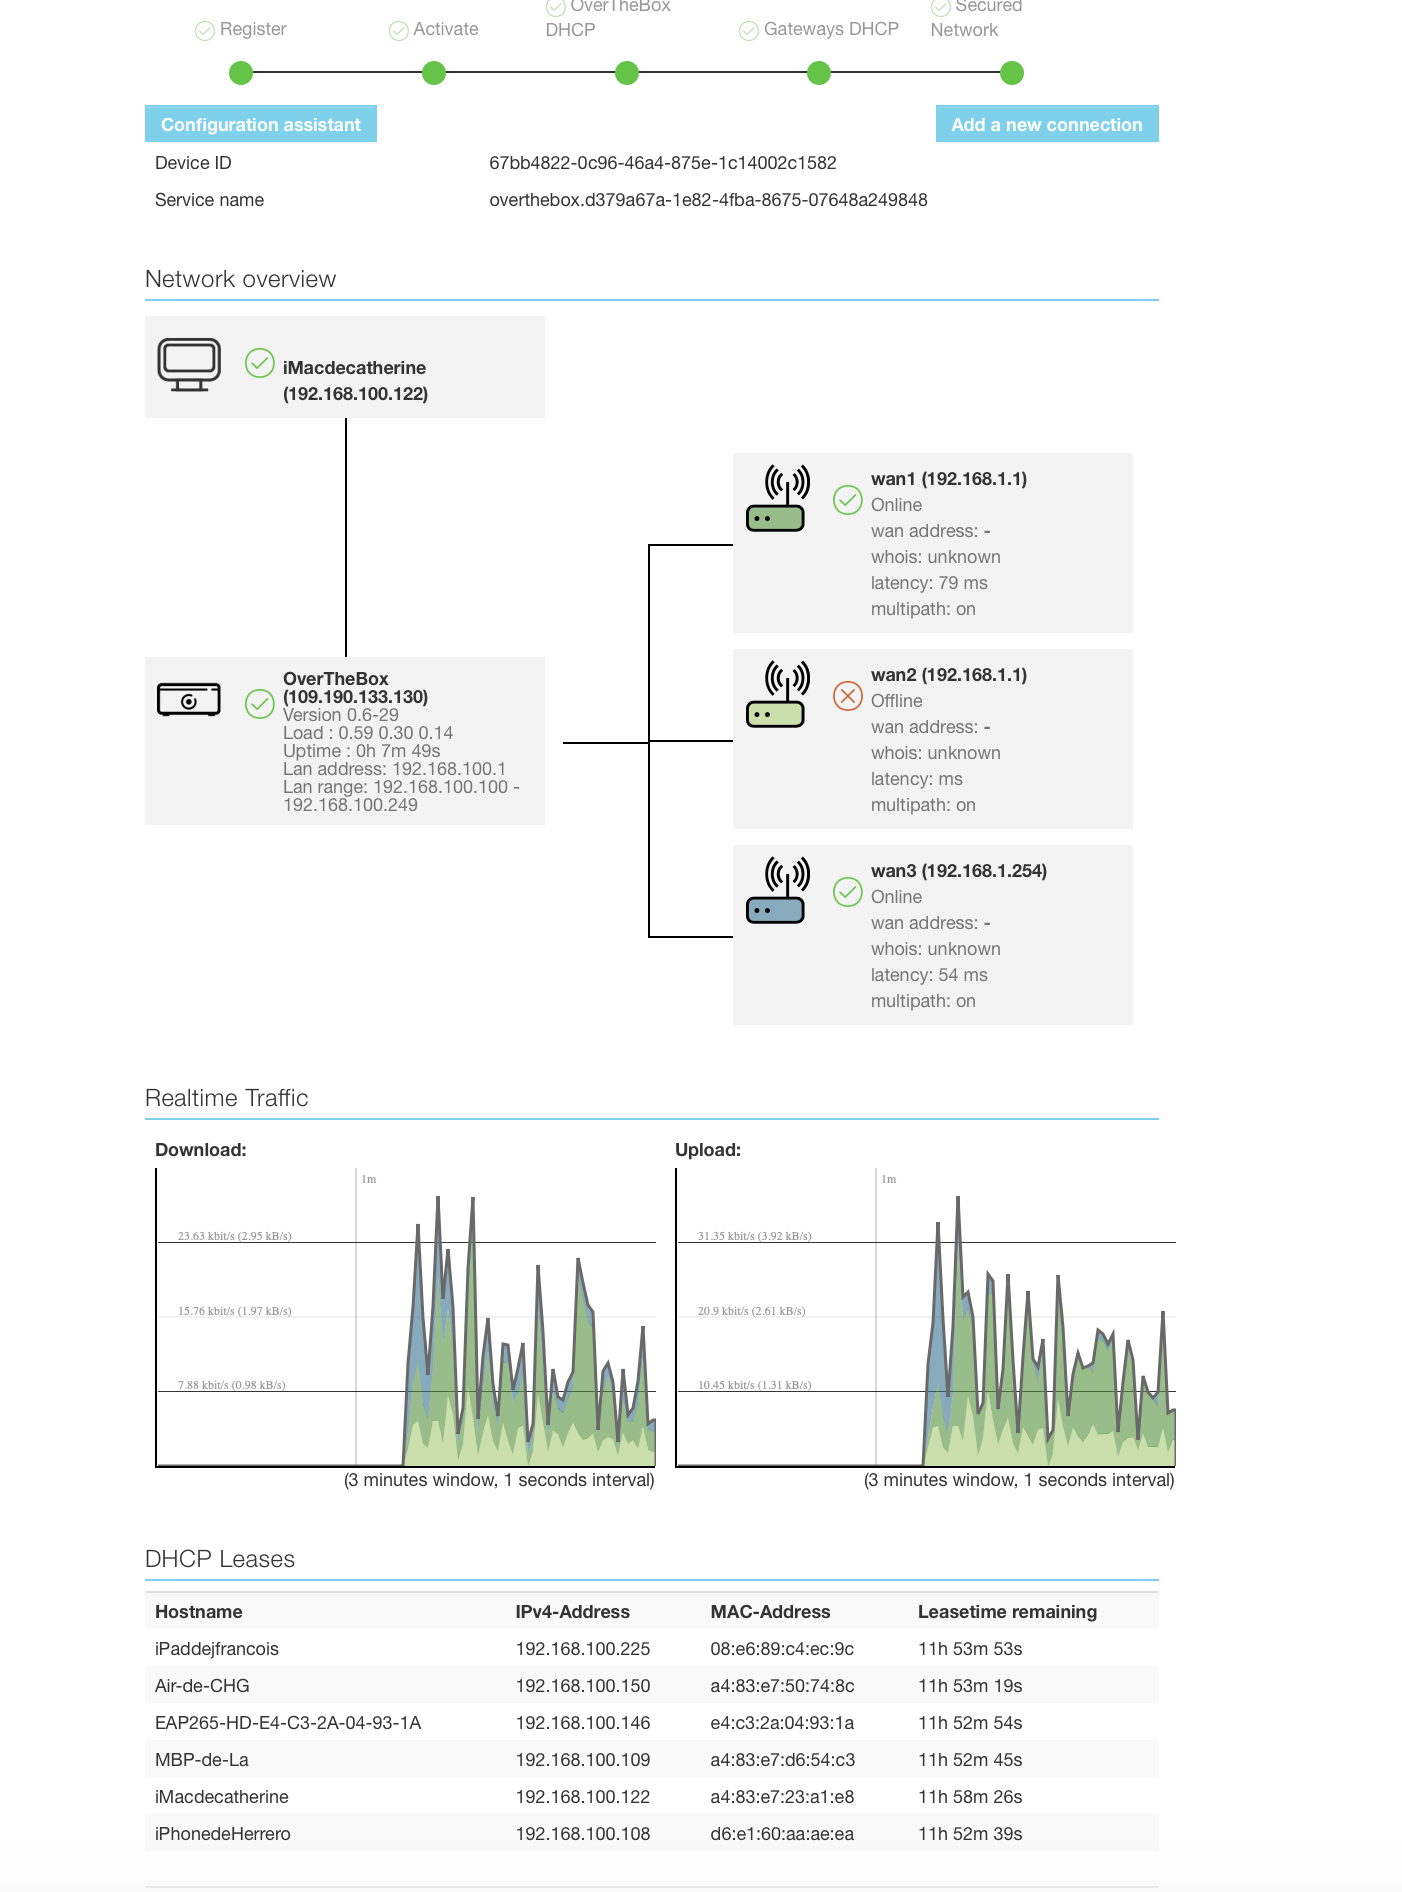Click the OverTheBox green status checkmark
The image size is (1402, 1892).
pyautogui.click(x=260, y=704)
